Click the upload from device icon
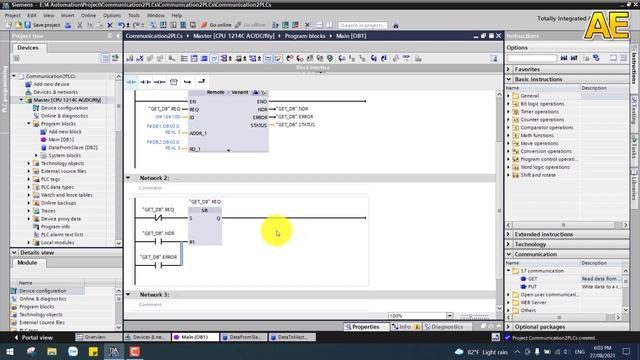640x360 pixels. click(173, 25)
